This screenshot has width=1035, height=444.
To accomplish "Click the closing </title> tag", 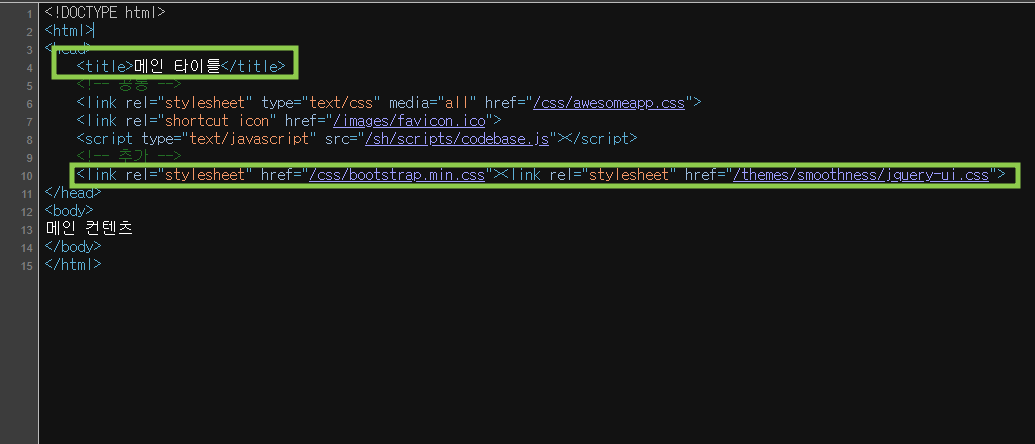I will click(253, 66).
